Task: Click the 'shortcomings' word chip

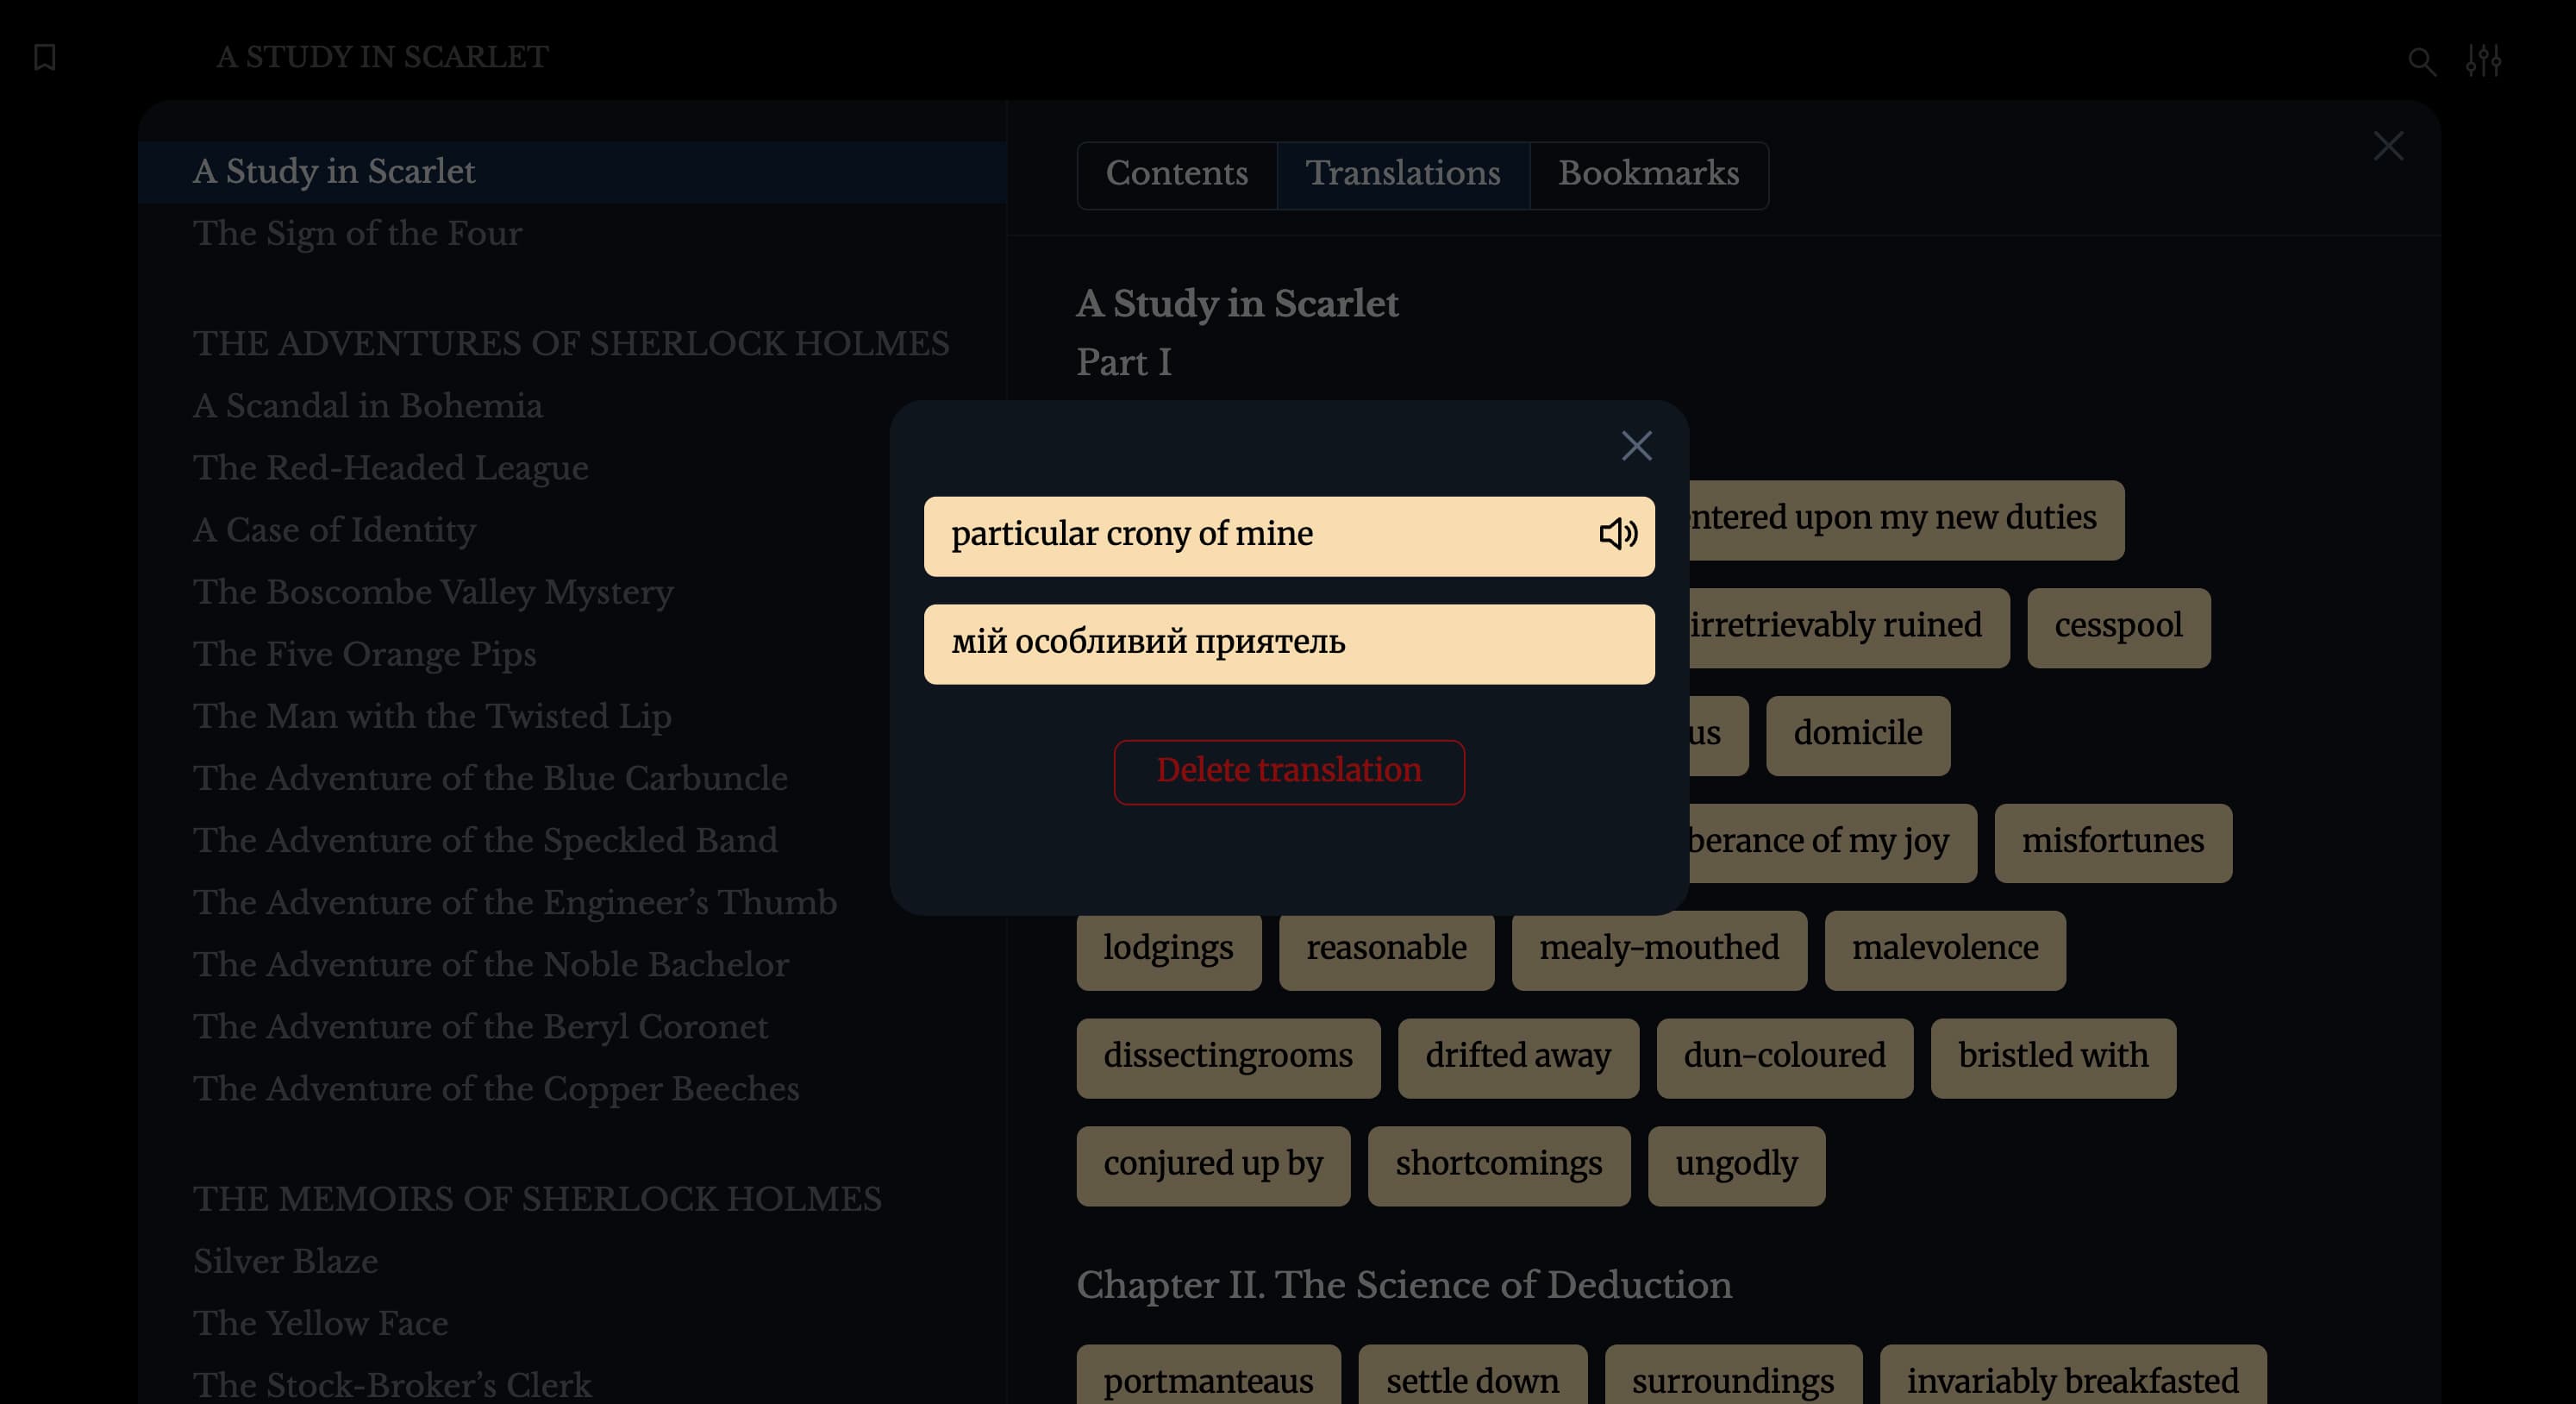Action: tap(1498, 1164)
